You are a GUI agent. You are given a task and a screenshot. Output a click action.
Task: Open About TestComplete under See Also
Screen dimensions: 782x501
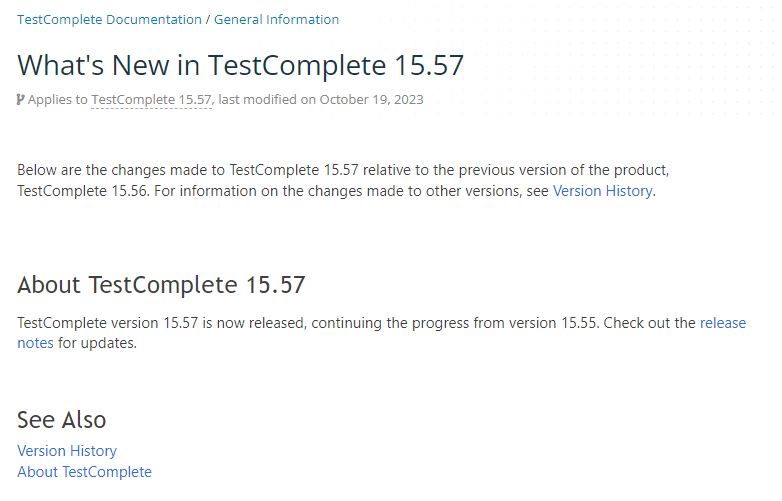pos(84,472)
